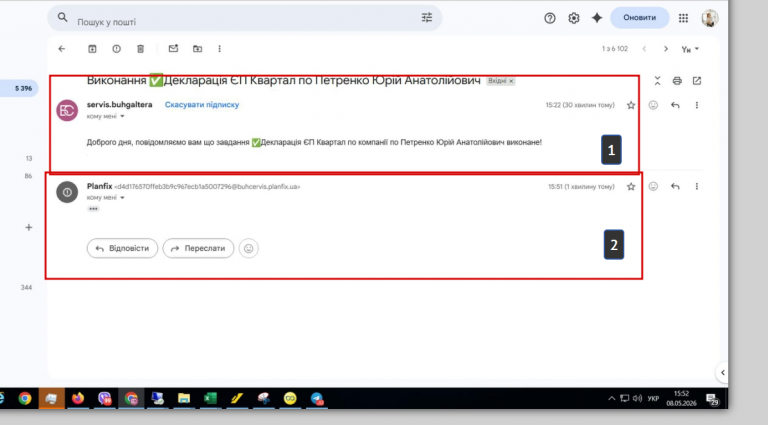Screen dimensions: 768x425
Task: Open Firefox from the taskbar
Action: coord(78,399)
